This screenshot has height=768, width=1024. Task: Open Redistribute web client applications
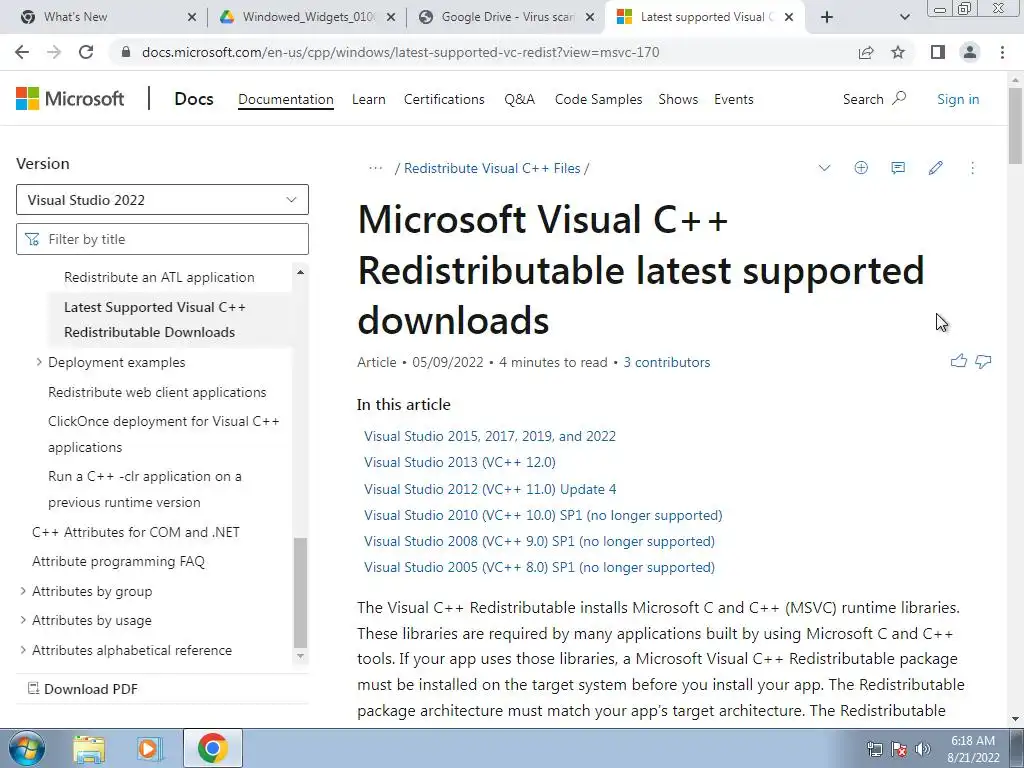(x=157, y=392)
